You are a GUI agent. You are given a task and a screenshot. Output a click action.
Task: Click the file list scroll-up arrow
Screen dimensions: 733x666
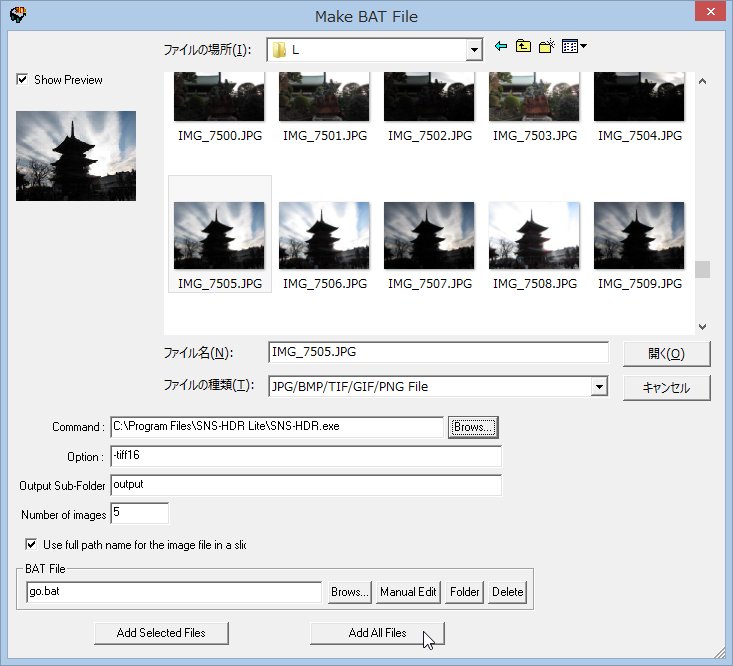702,81
